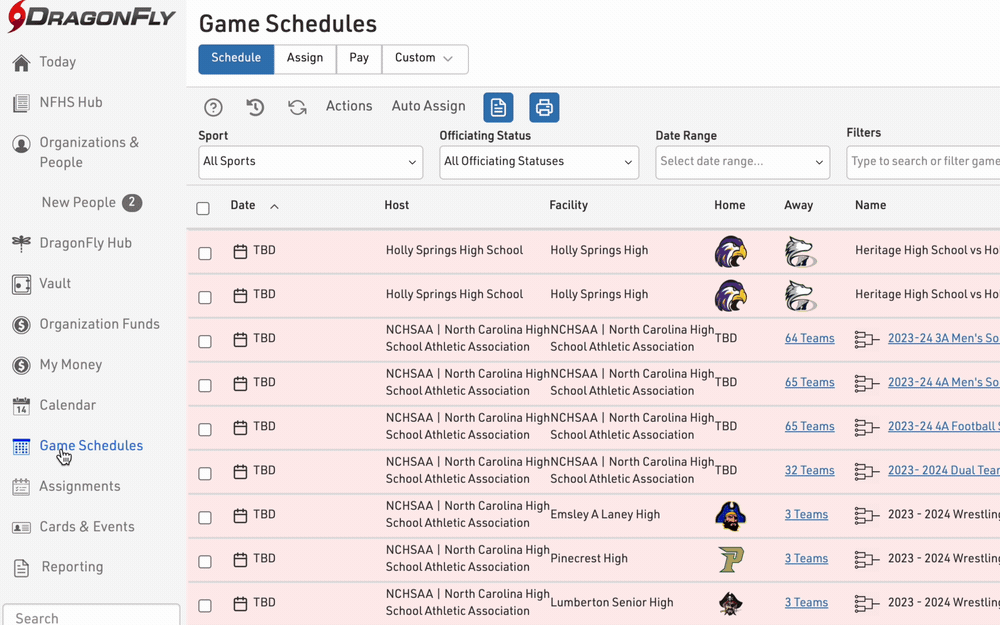The image size is (1000, 625).
Task: Click bracket icon for 2023-24 3A Men's row
Action: point(866,340)
